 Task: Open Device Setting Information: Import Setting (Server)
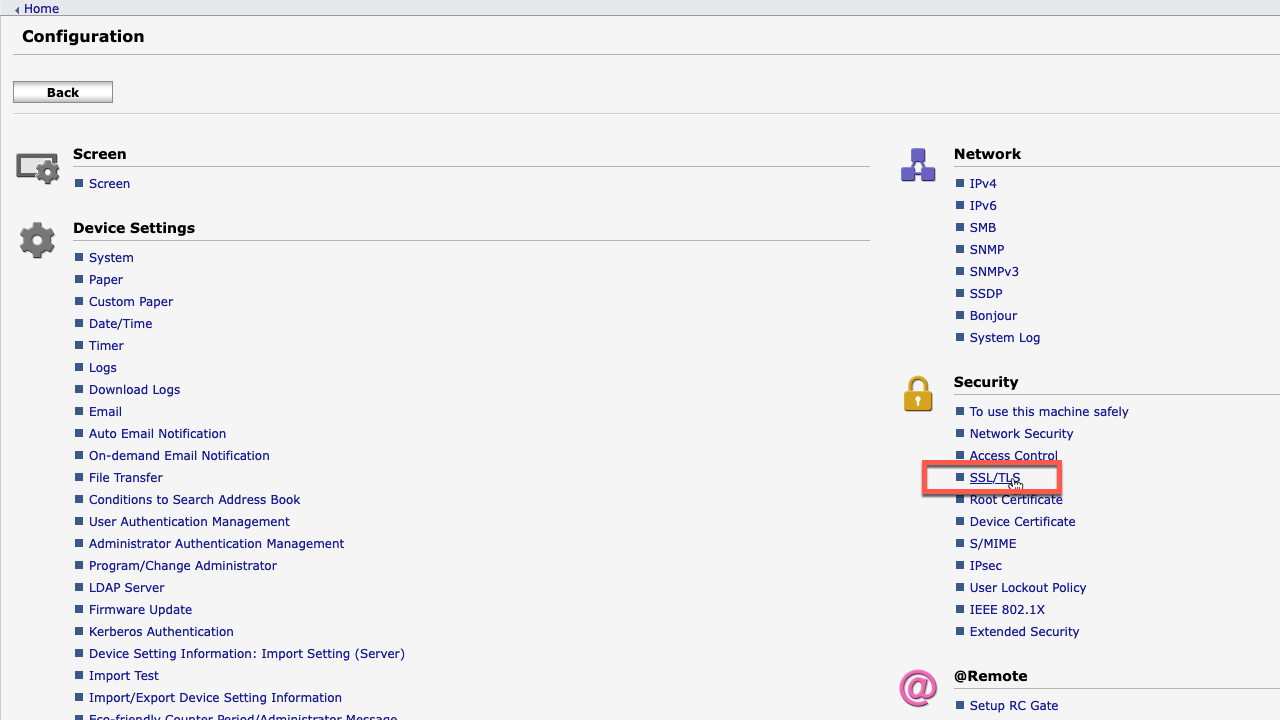[x=247, y=654]
